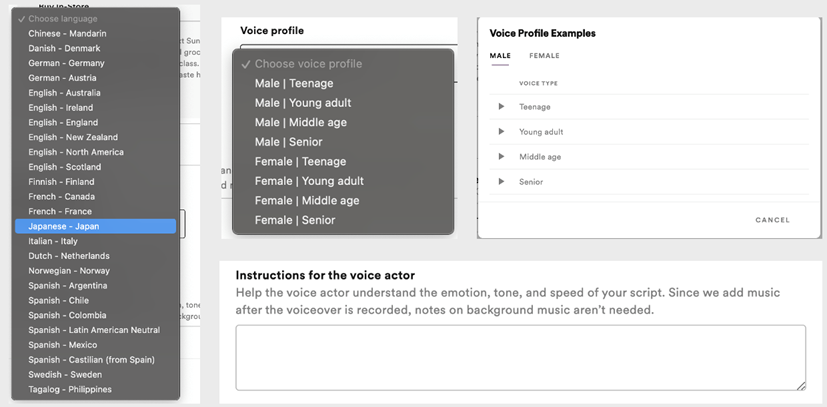
Task: Select highlighted Japanese - Japan entry
Action: click(x=95, y=226)
